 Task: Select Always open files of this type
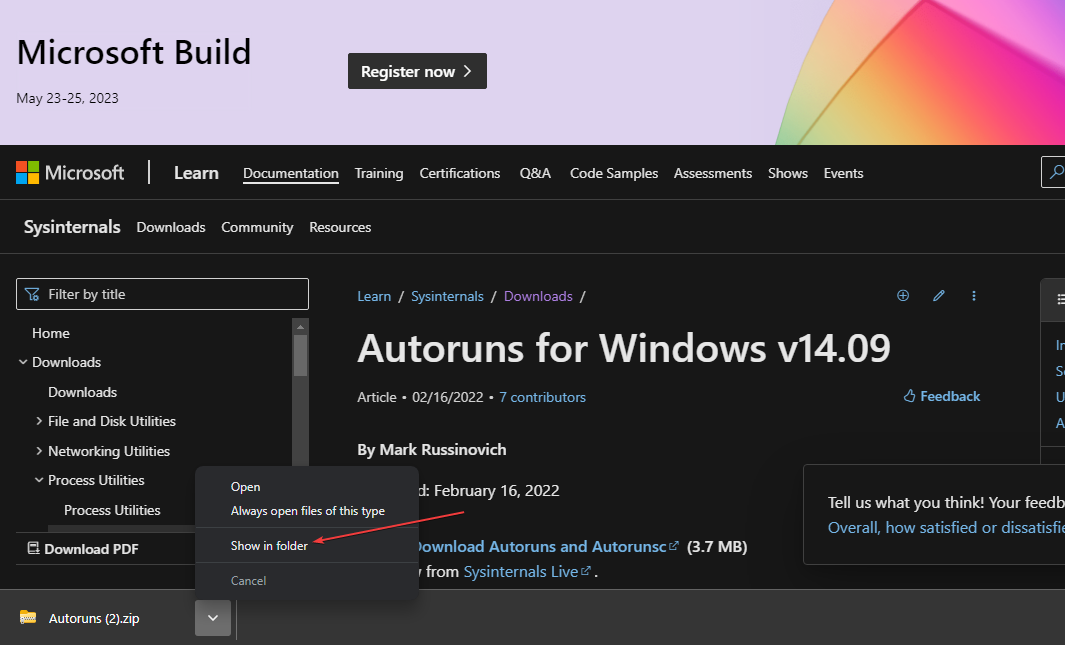308,511
